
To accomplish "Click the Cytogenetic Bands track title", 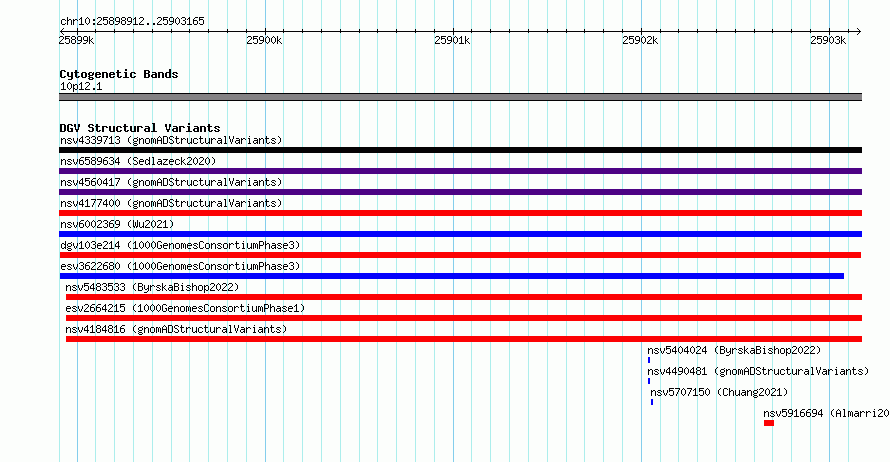I will (x=119, y=74).
